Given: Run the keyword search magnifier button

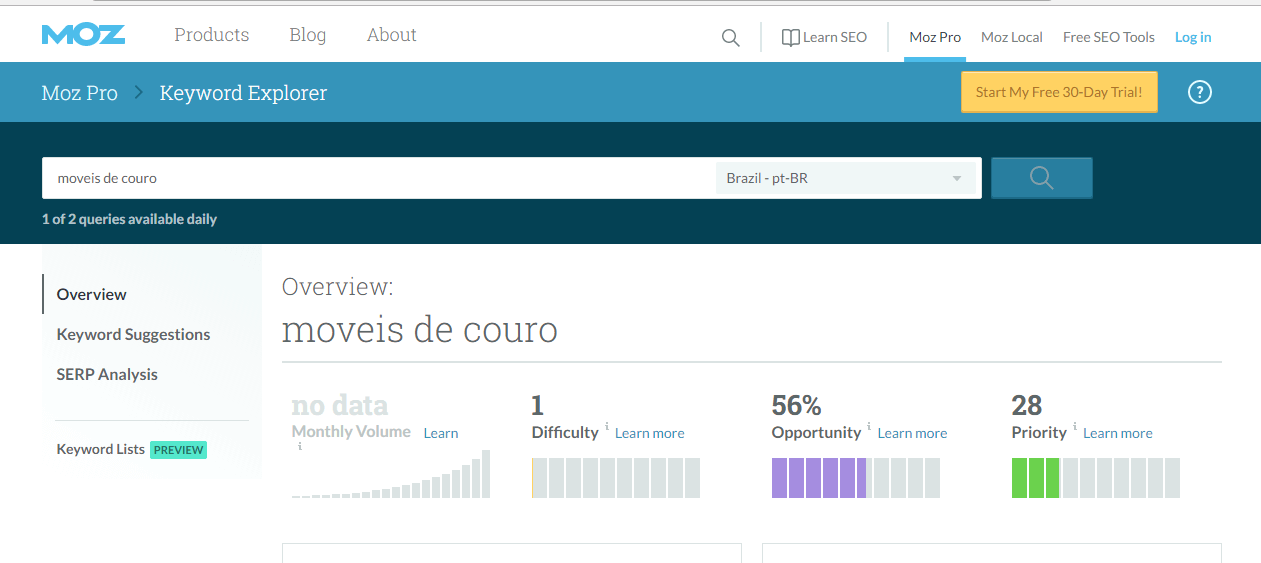Looking at the screenshot, I should (1041, 178).
